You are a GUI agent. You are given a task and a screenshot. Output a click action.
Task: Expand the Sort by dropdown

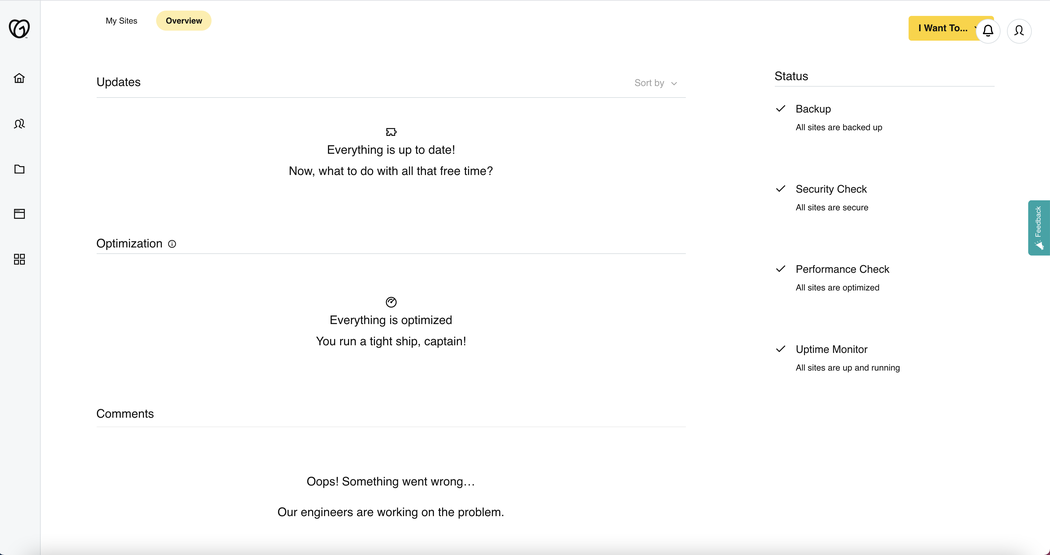(x=656, y=83)
